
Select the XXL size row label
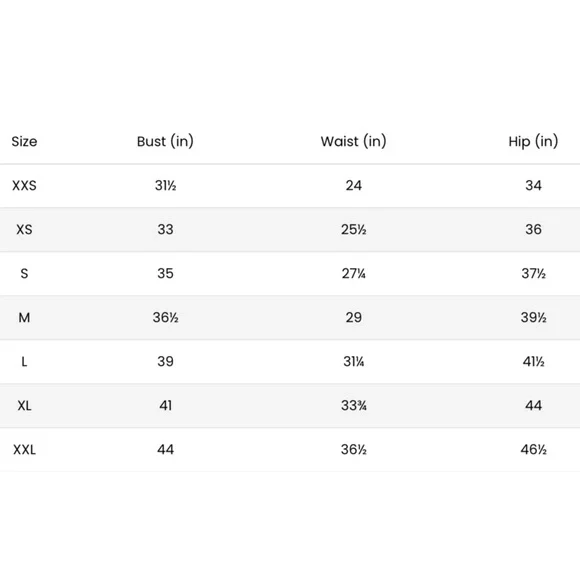(x=24, y=450)
